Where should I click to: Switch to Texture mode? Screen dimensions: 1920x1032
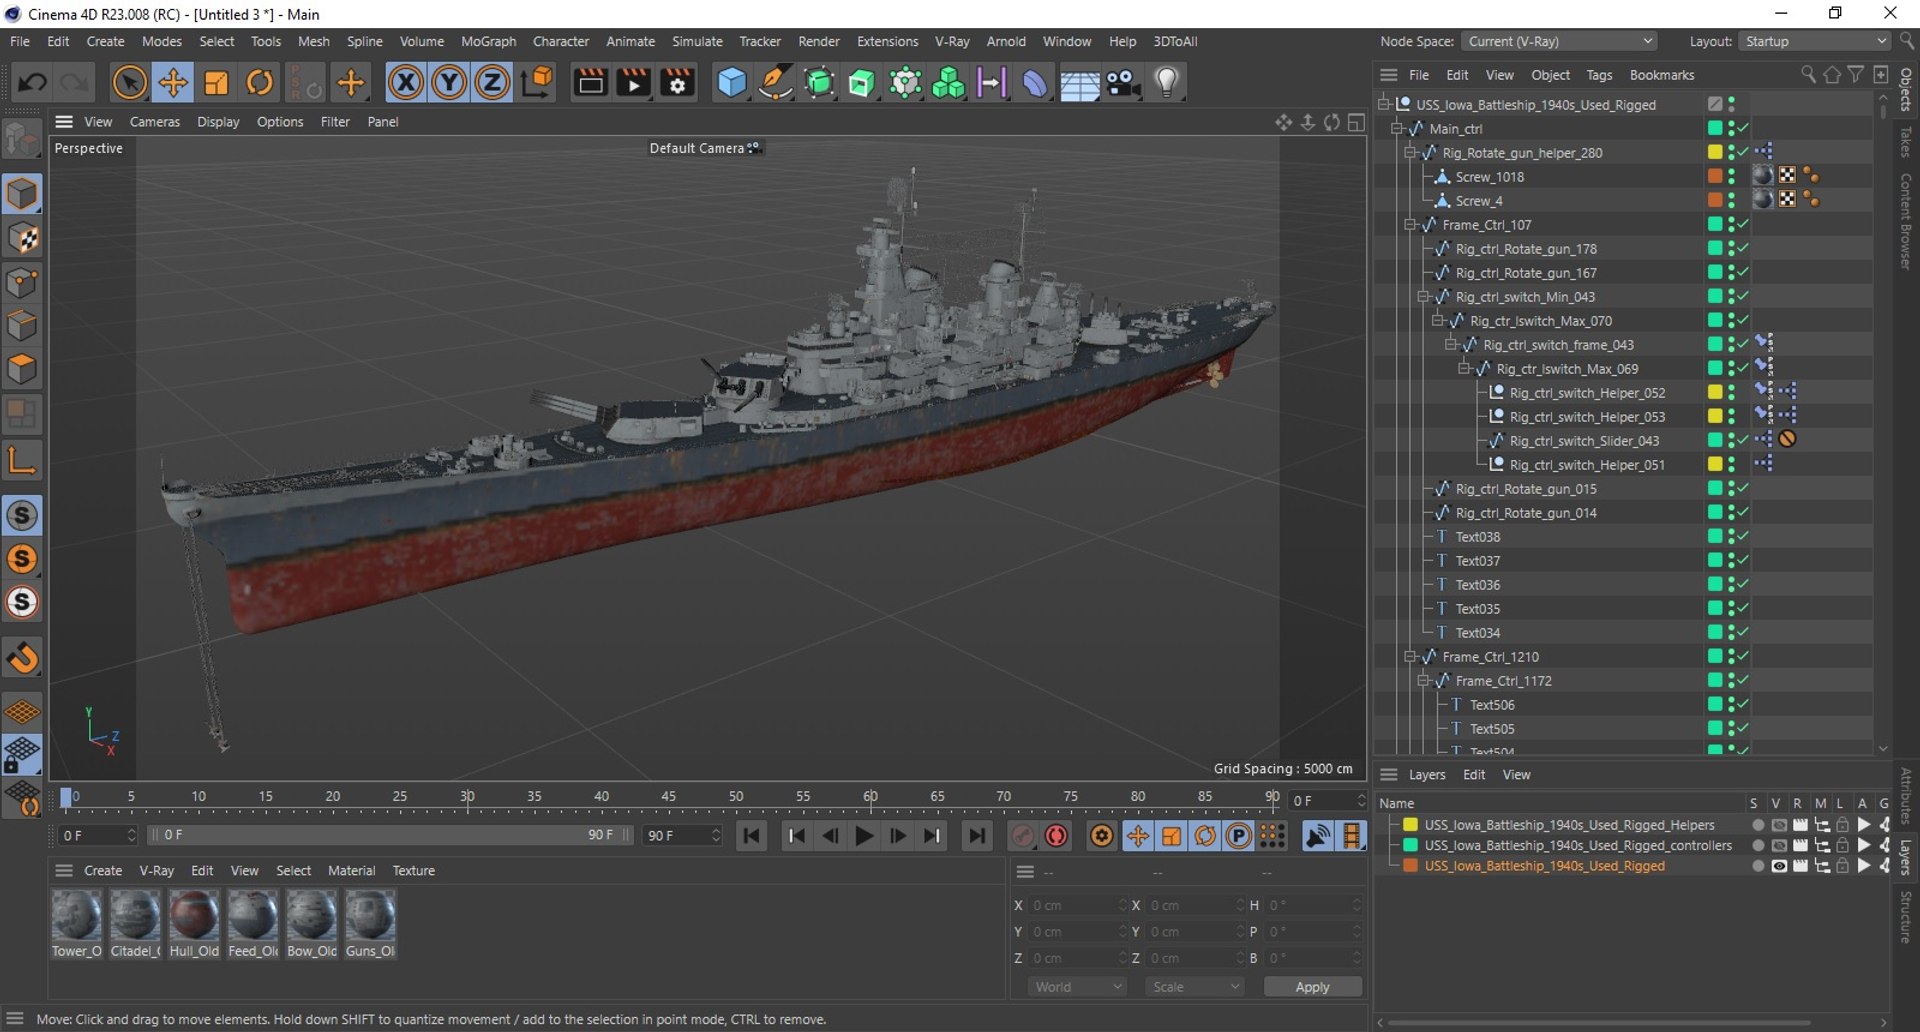coord(22,238)
